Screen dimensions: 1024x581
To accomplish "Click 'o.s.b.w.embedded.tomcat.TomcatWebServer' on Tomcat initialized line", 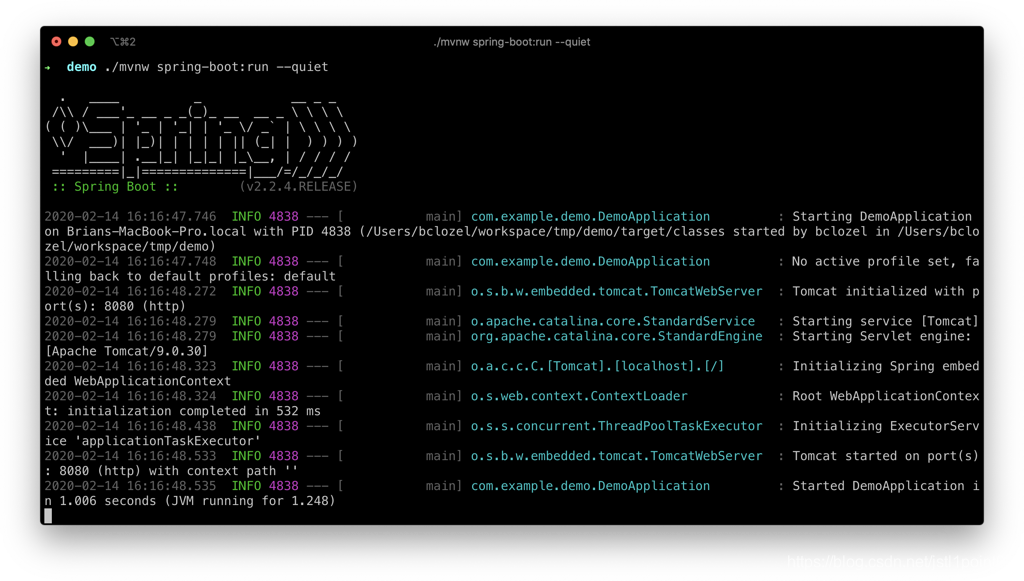I will pos(616,292).
